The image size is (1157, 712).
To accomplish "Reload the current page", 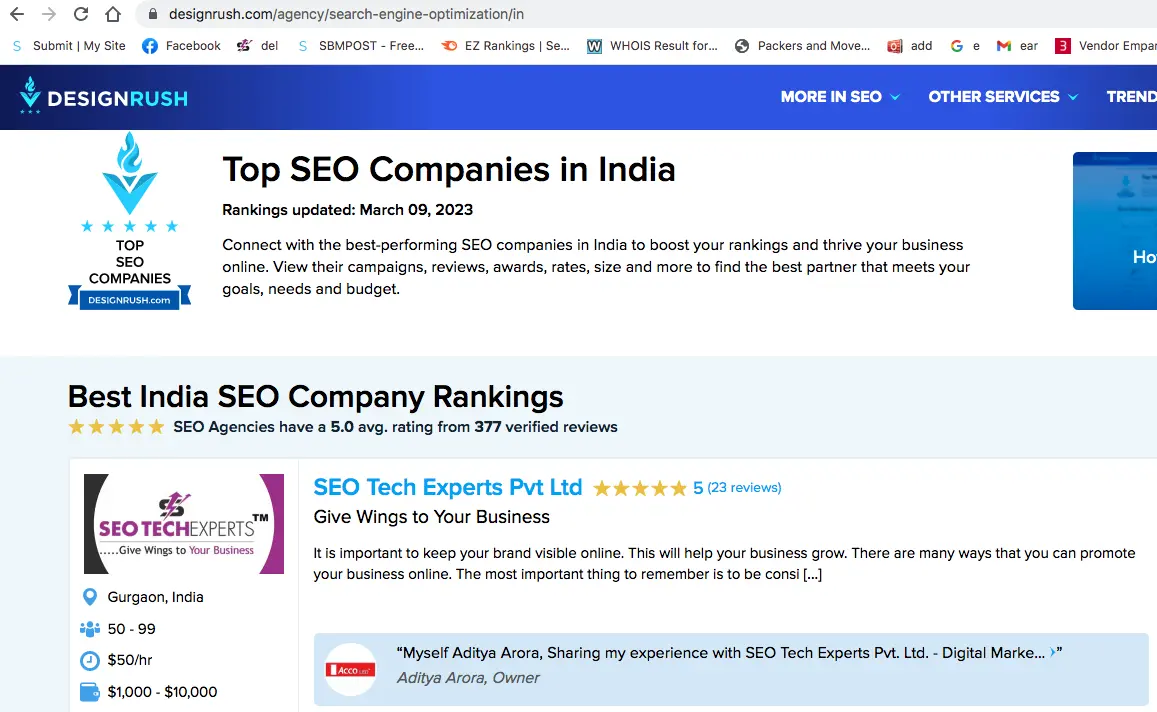I will 81,14.
